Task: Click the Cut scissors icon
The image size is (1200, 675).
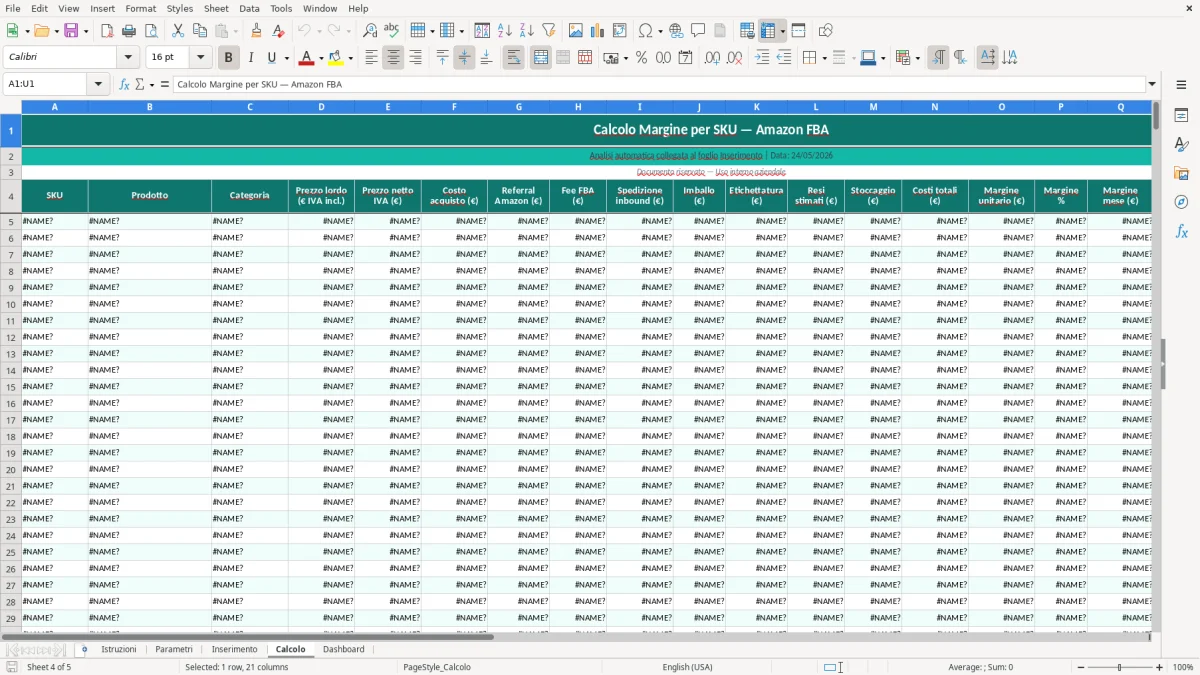Action: 178,31
